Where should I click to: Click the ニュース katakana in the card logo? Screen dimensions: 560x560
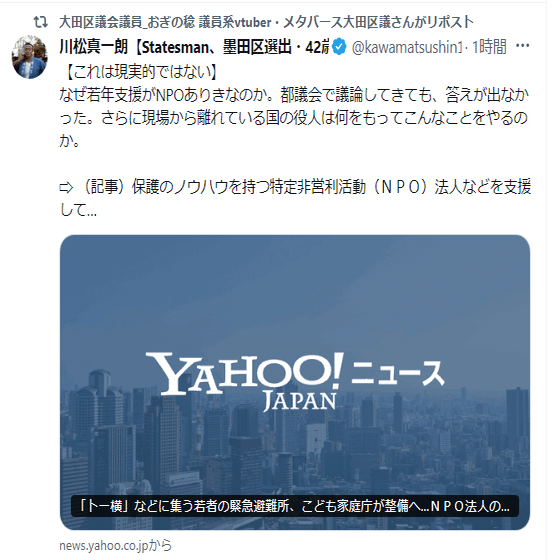point(398,373)
